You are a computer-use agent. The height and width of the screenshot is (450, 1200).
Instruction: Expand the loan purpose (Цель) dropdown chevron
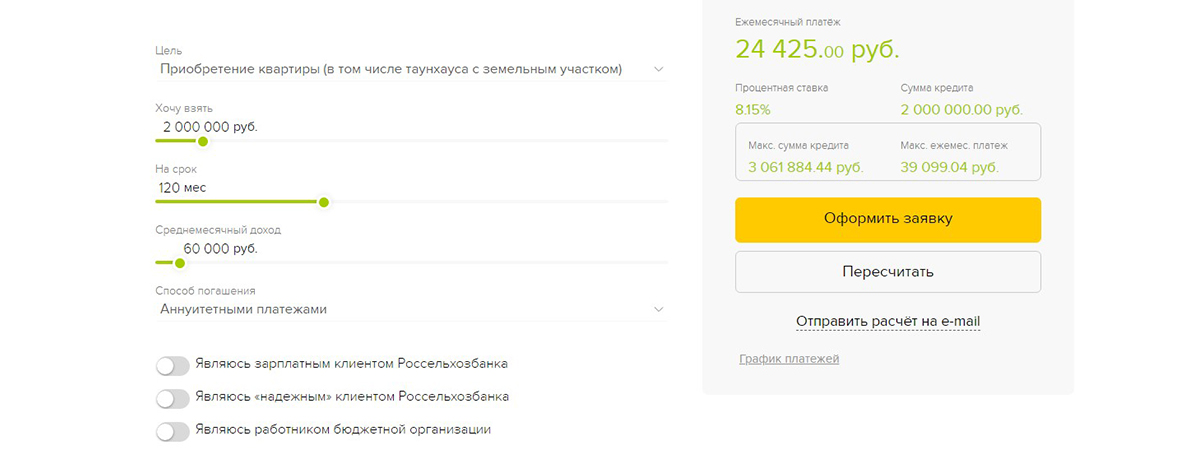coord(658,69)
